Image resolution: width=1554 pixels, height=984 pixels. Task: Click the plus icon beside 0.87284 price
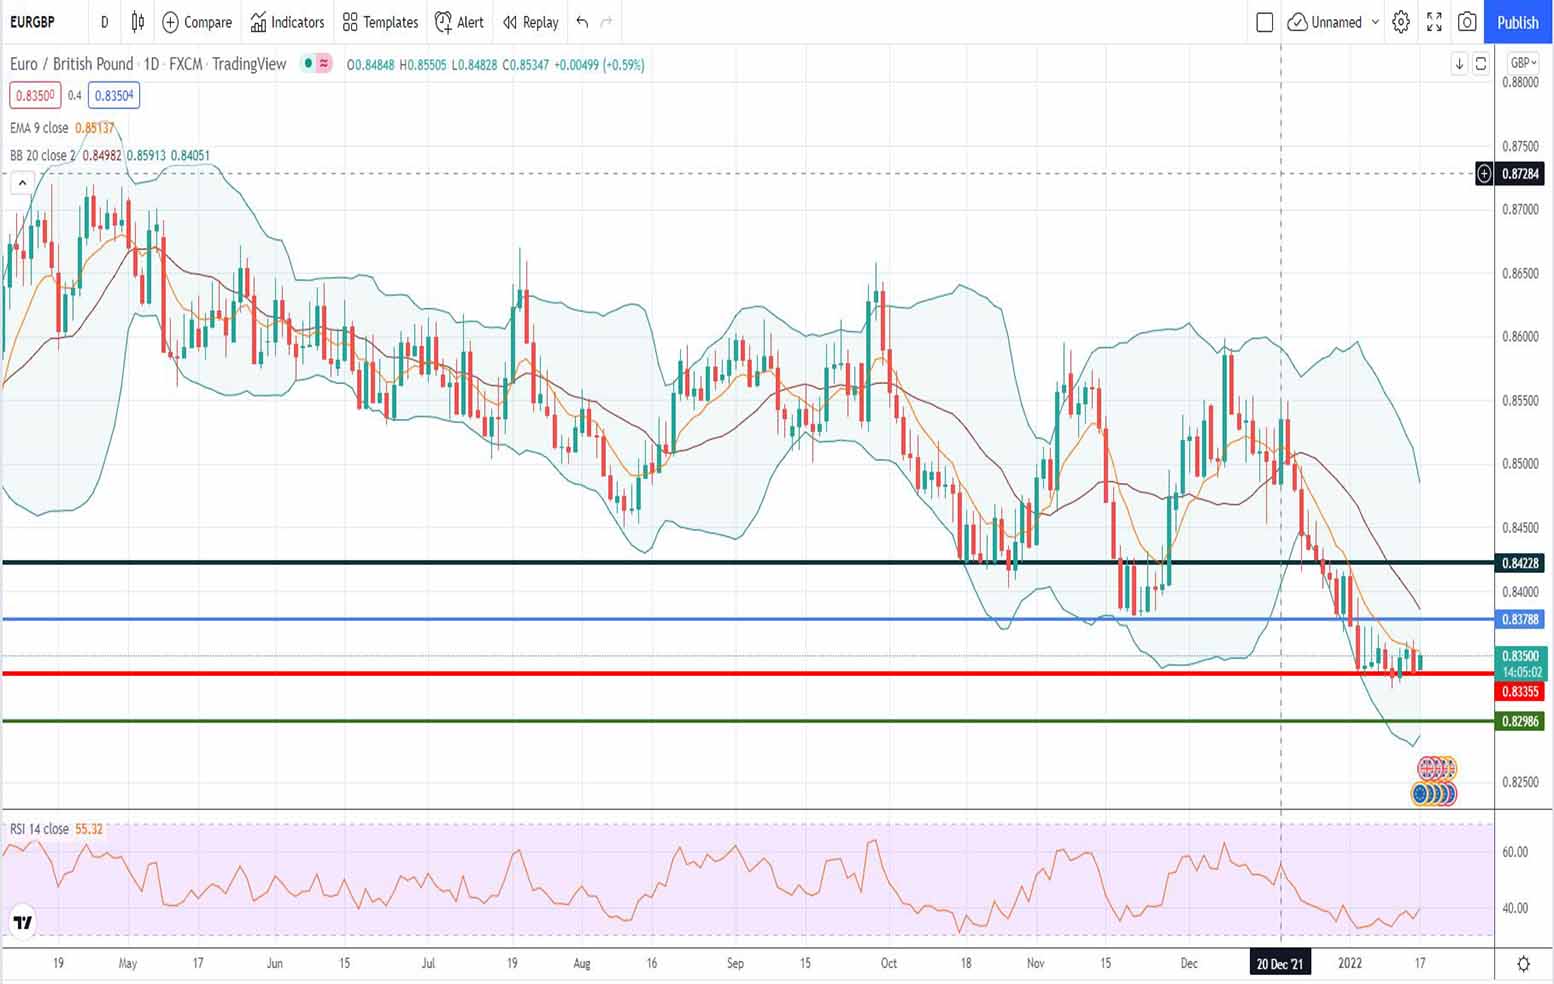tap(1484, 174)
